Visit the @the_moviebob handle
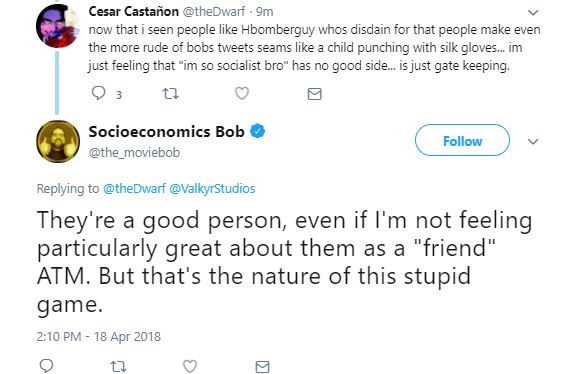 pyautogui.click(x=134, y=152)
